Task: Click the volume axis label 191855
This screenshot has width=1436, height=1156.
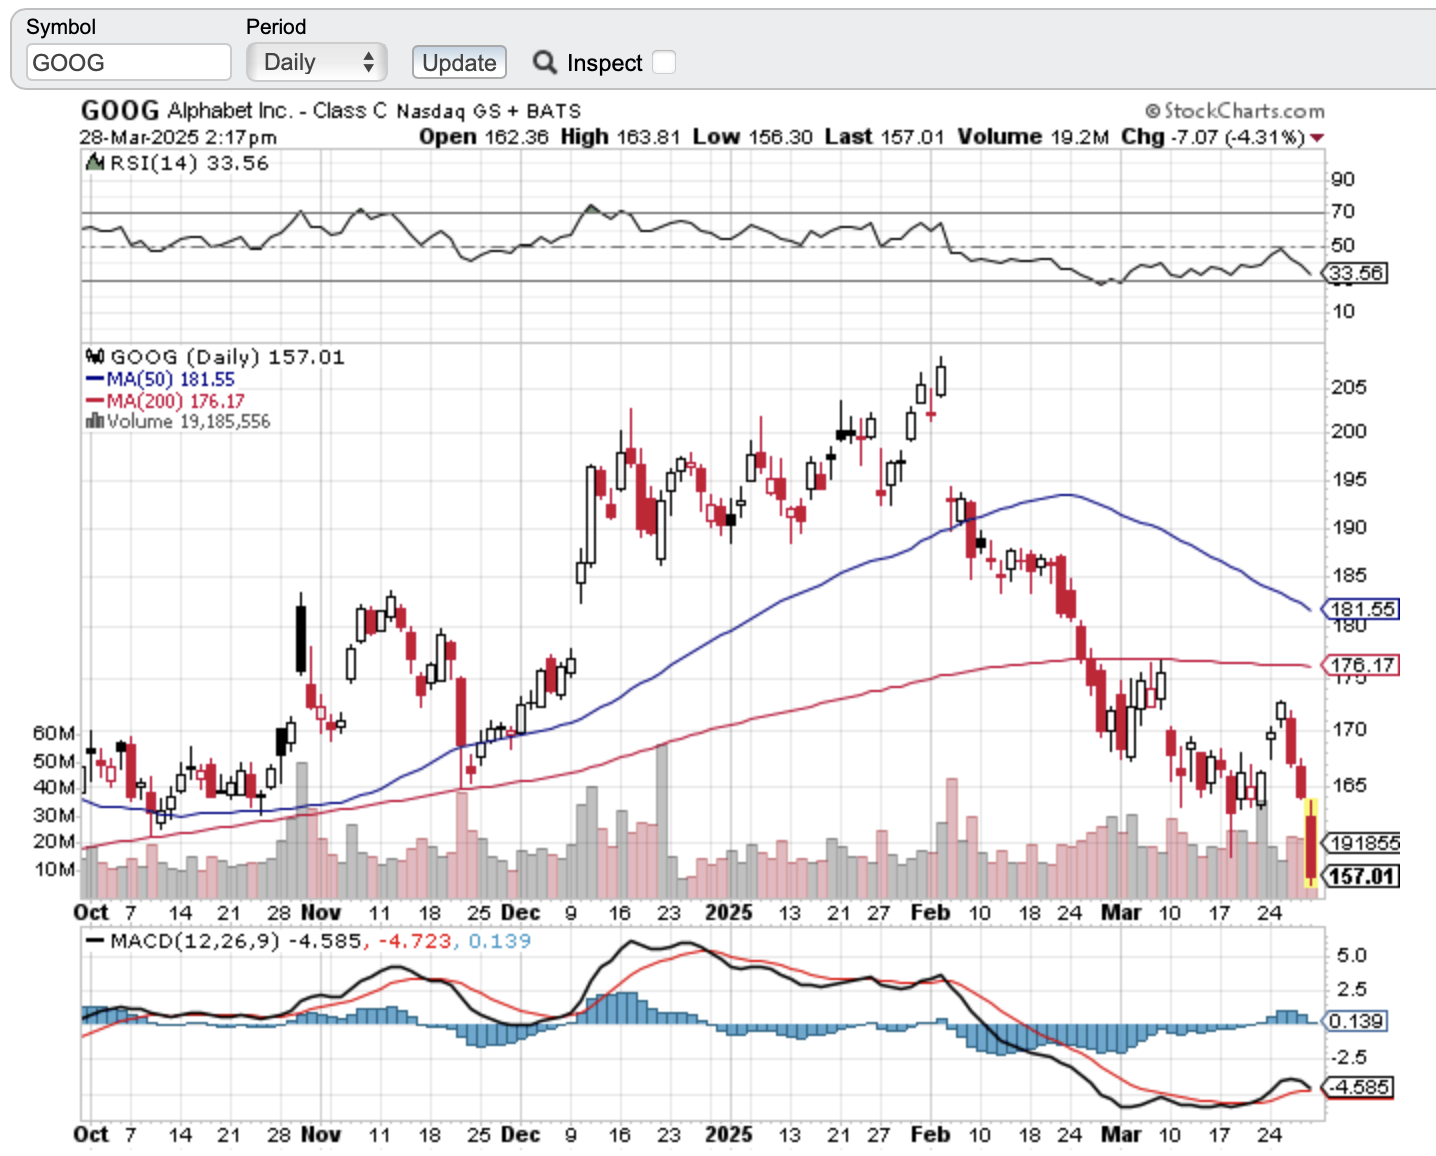Action: 1361,843
